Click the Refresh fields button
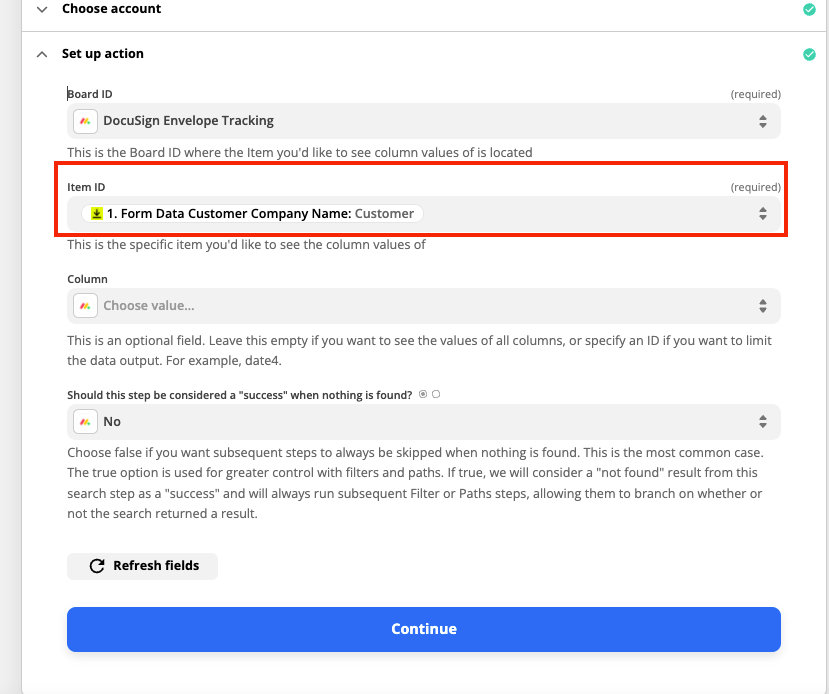Screen dimensions: 829x694 pyautogui.click(x=142, y=566)
